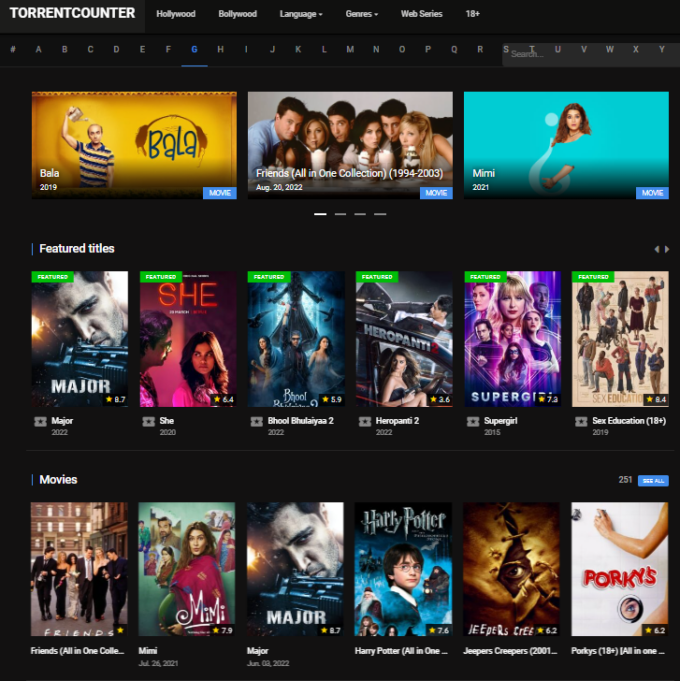Filter titles by letter W
Viewport: 680px width, 681px height.
pos(610,49)
